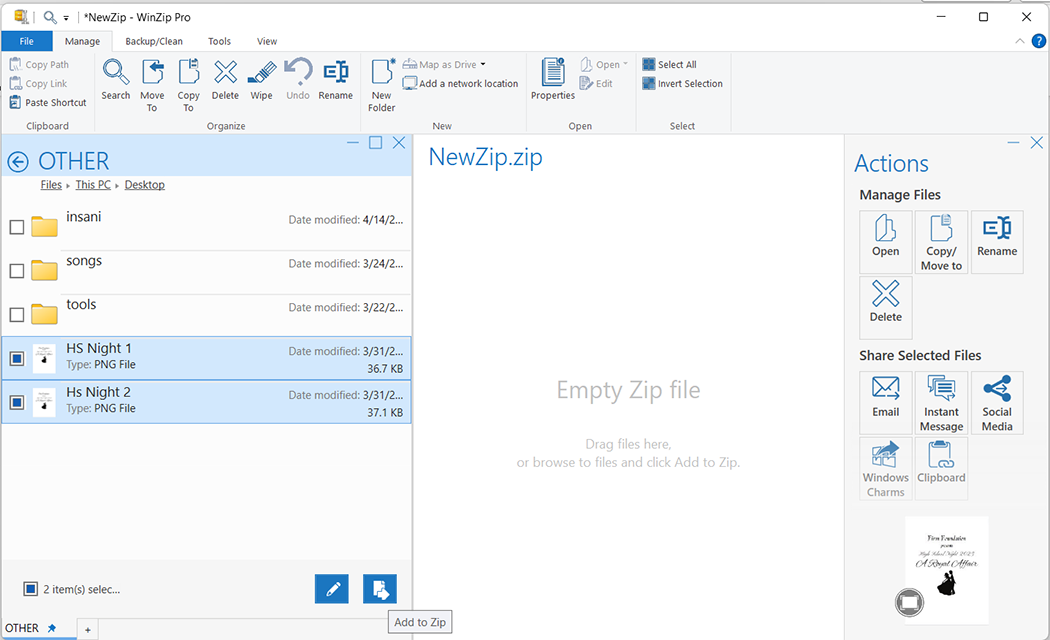Expand the ribbon Open dropdown
1050x640 pixels.
625,64
